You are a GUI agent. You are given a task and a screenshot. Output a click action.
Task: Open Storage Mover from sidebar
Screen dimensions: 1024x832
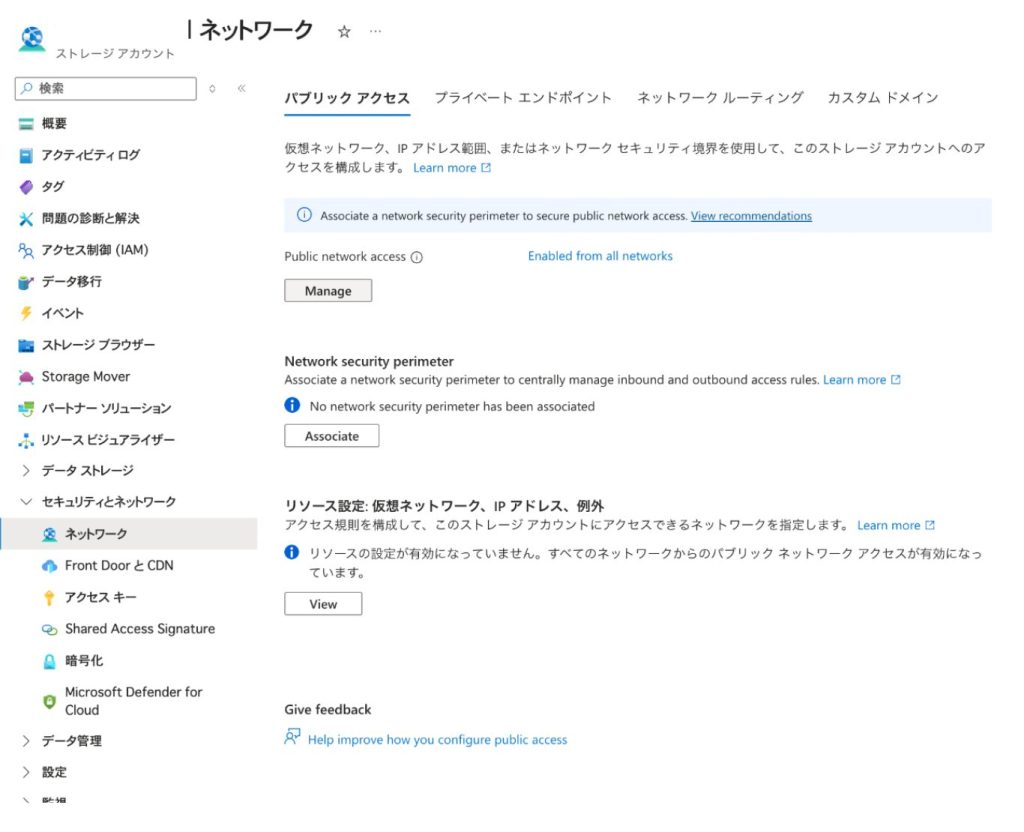click(x=85, y=377)
